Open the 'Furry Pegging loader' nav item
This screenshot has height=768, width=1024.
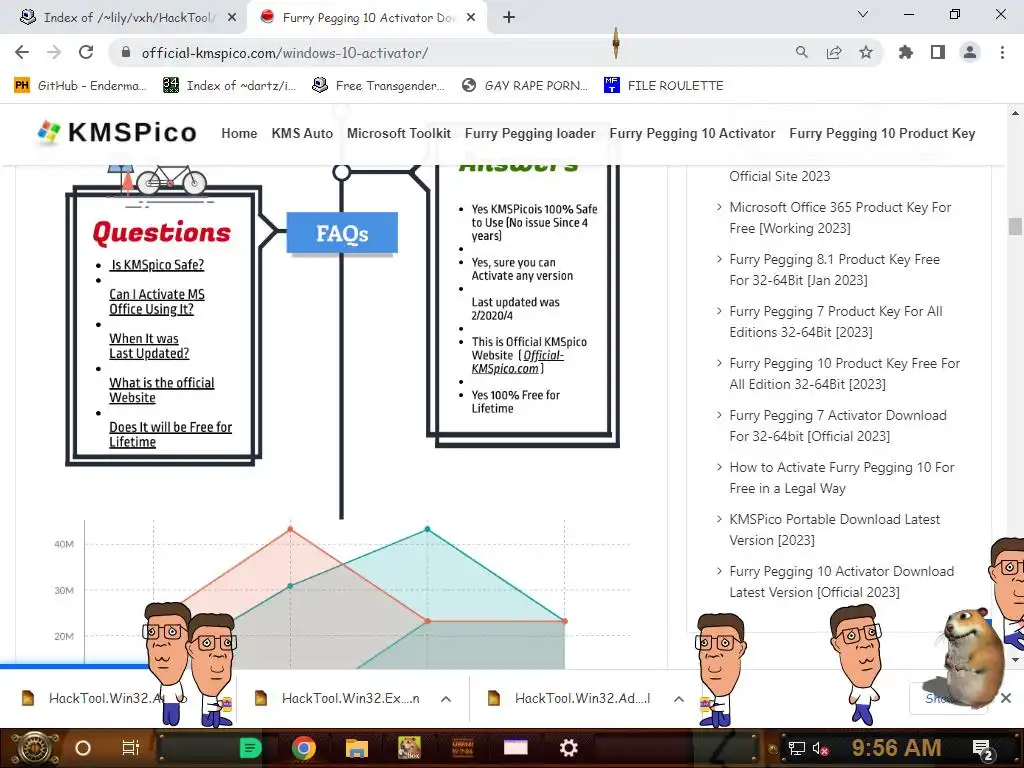[x=530, y=133]
